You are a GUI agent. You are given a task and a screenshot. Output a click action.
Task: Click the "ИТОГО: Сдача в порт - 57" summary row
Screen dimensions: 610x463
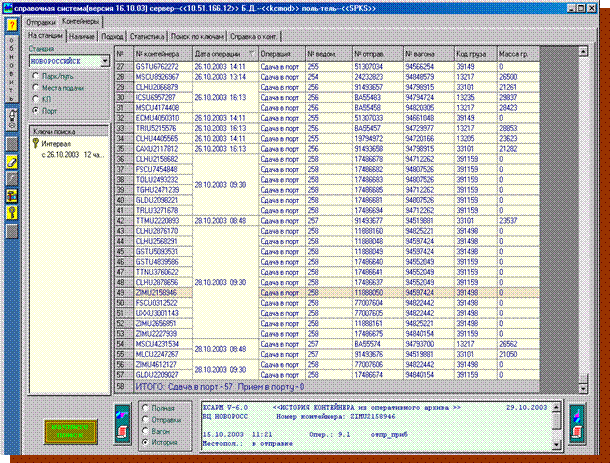point(337,387)
